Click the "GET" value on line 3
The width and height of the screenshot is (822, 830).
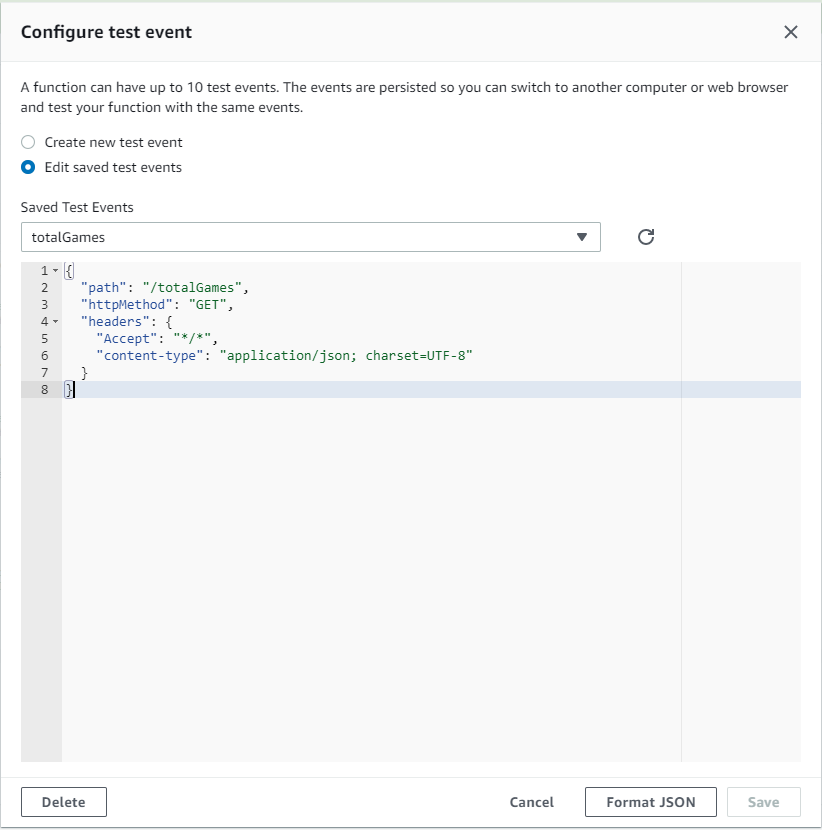tap(207, 304)
